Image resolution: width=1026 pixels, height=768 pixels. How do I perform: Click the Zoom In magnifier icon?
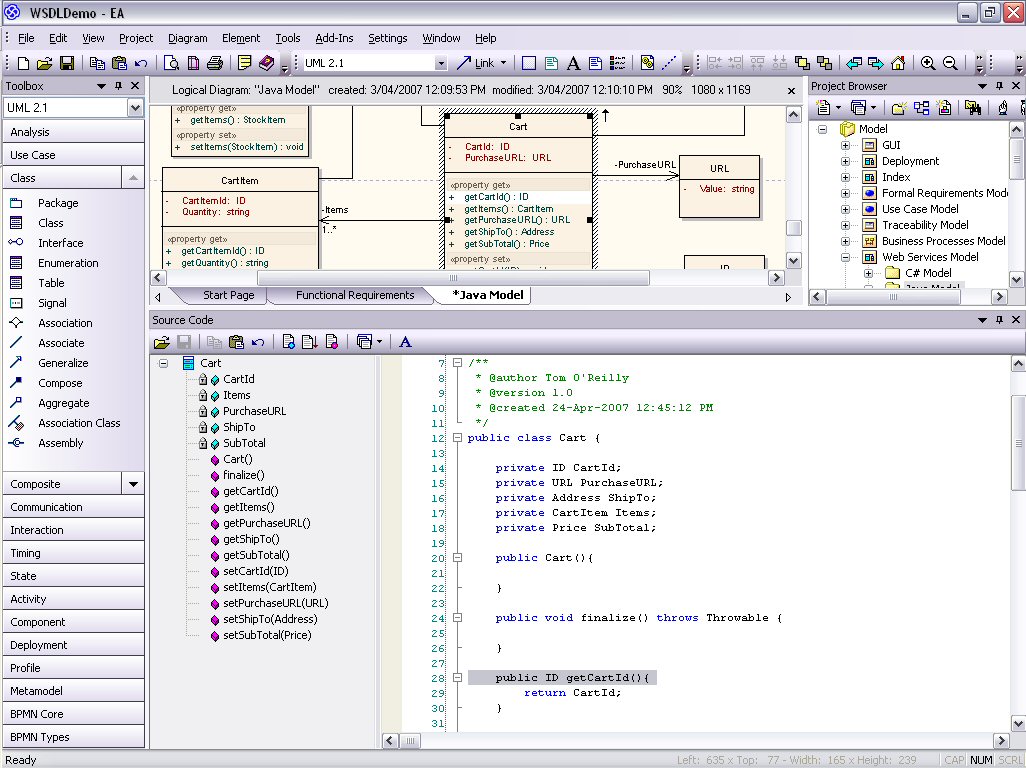(x=928, y=63)
